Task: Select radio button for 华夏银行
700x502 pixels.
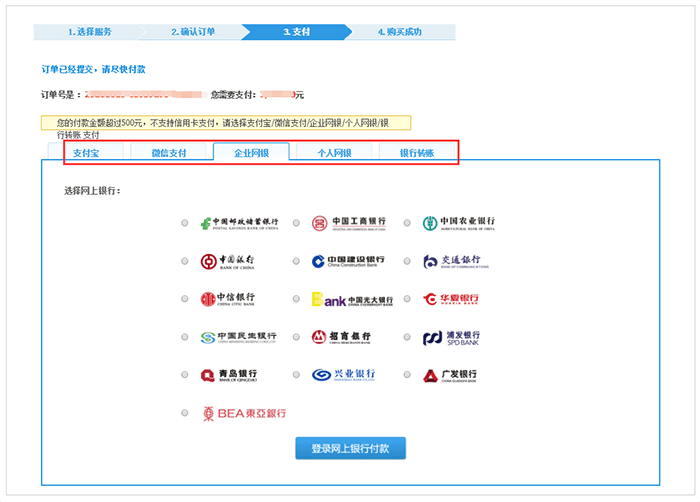Action: click(x=407, y=299)
